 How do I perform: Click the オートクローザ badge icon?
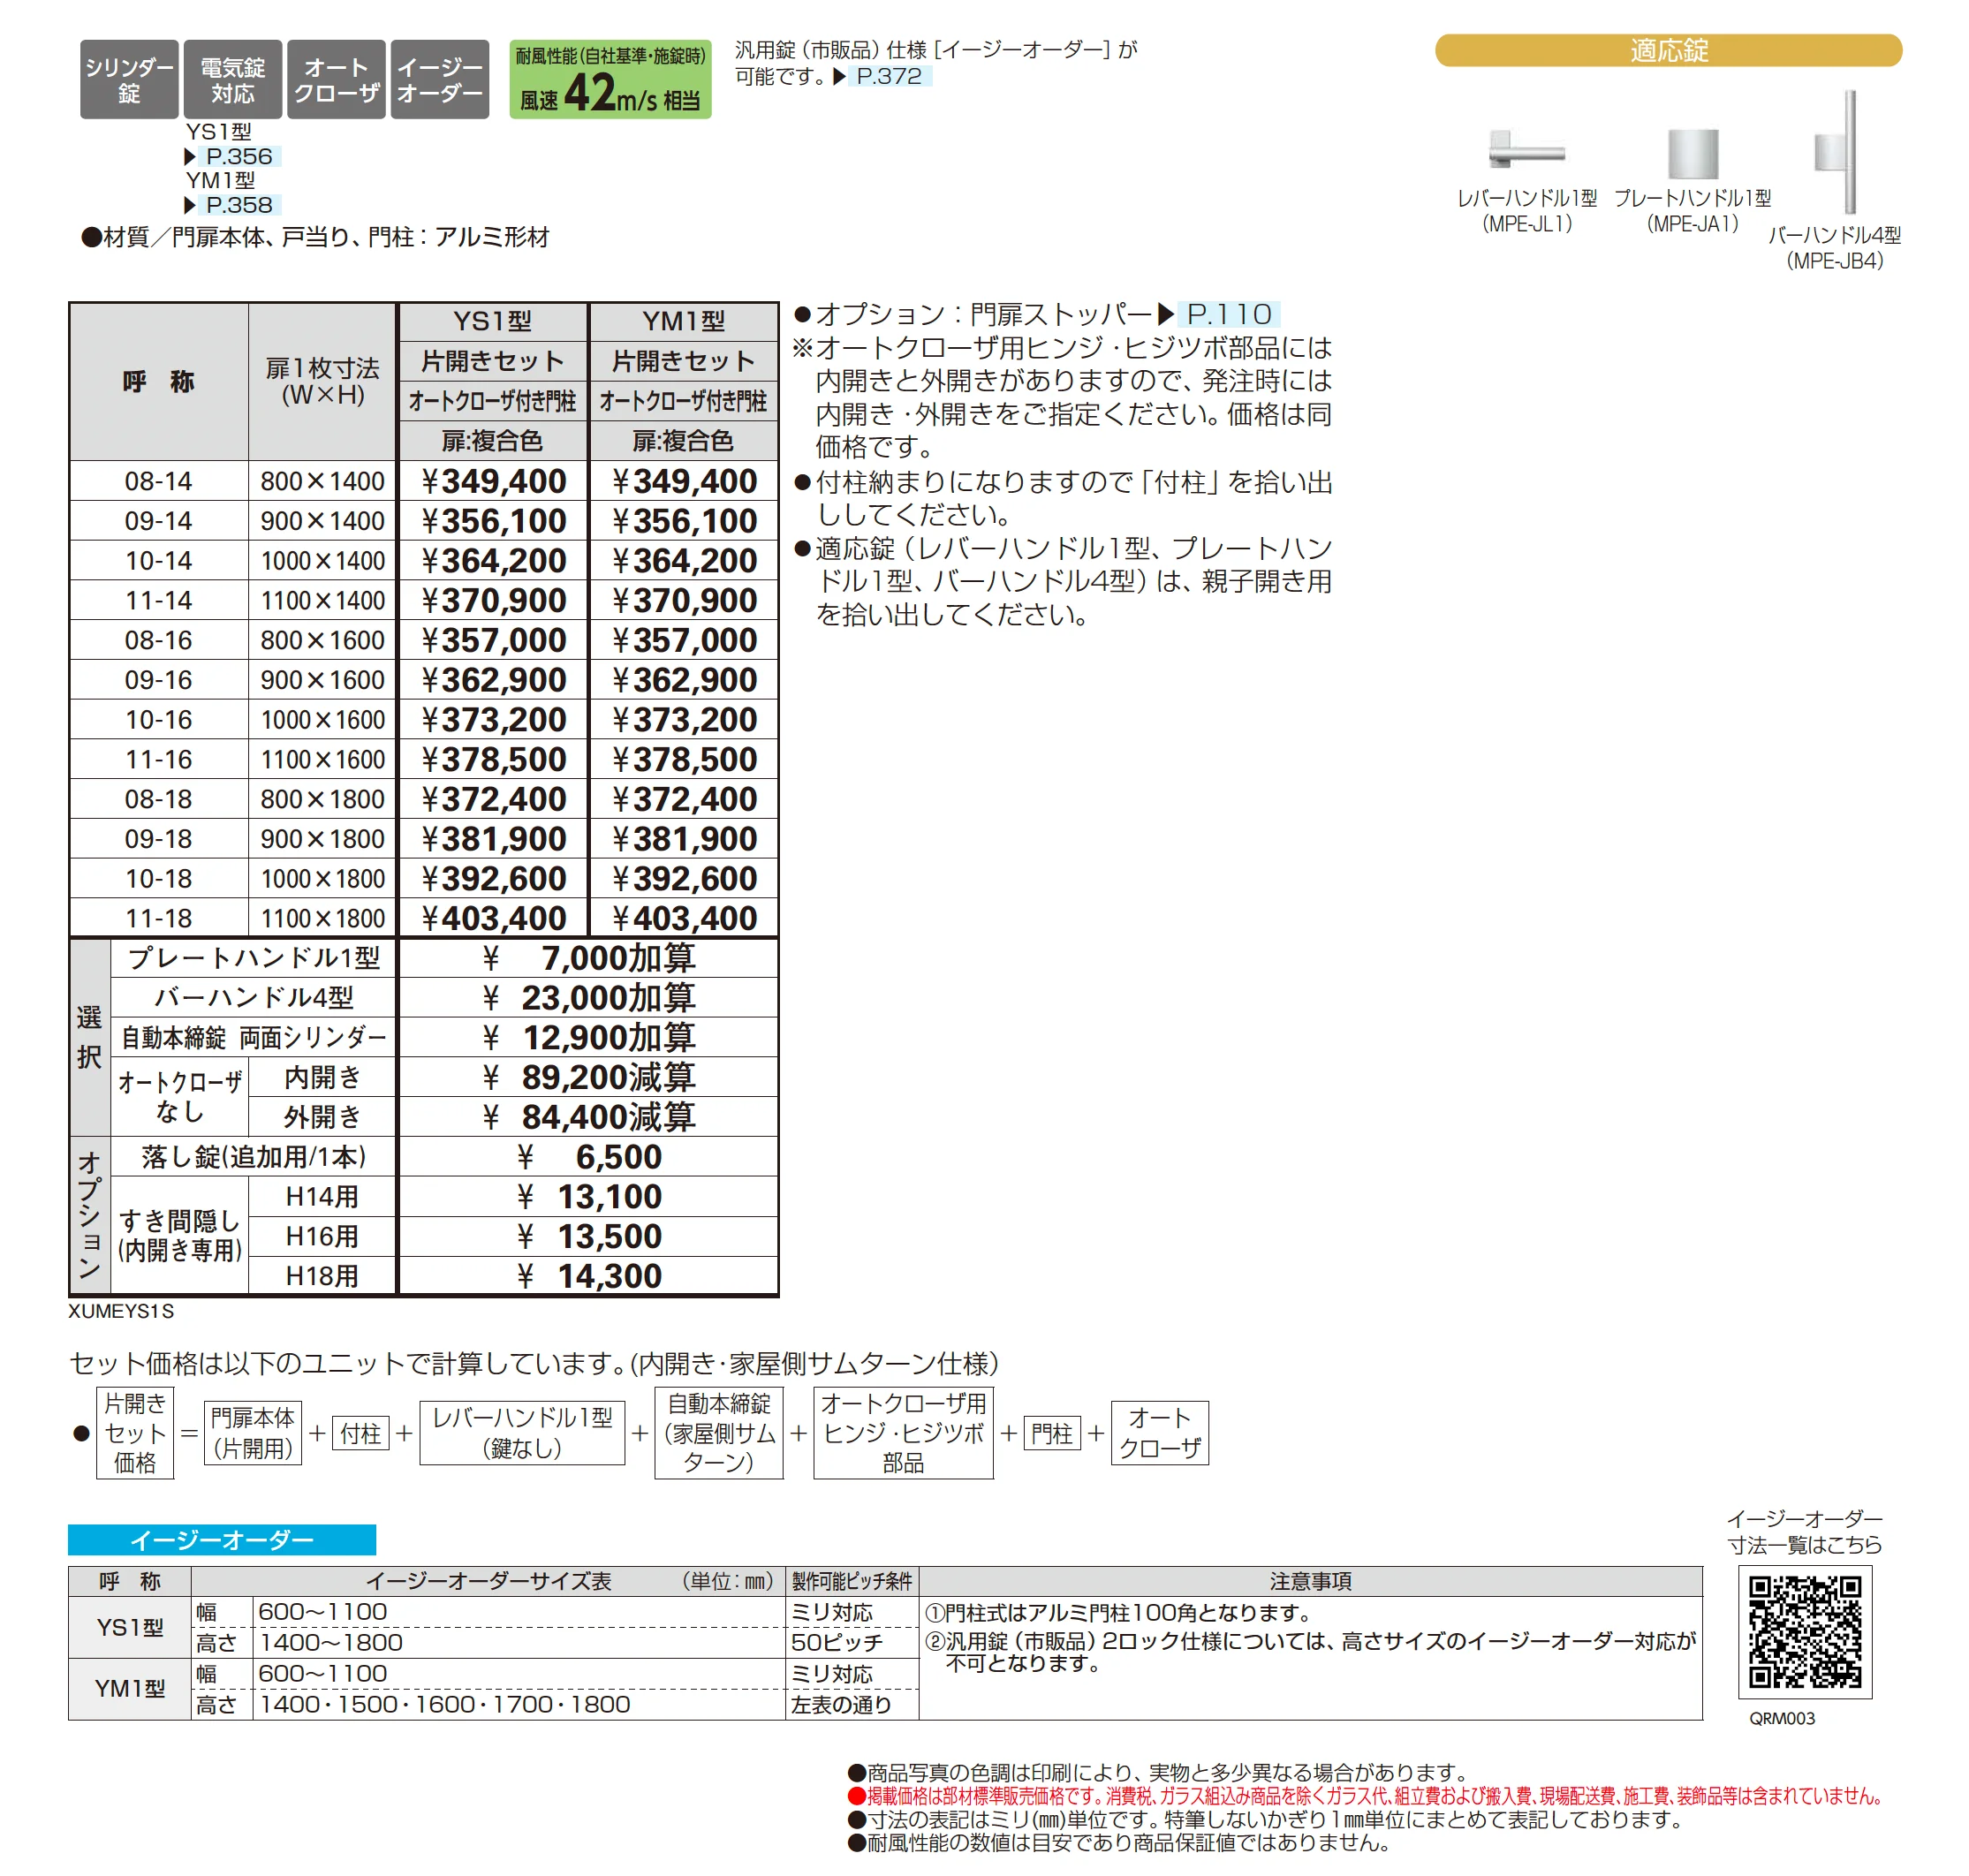click(336, 79)
